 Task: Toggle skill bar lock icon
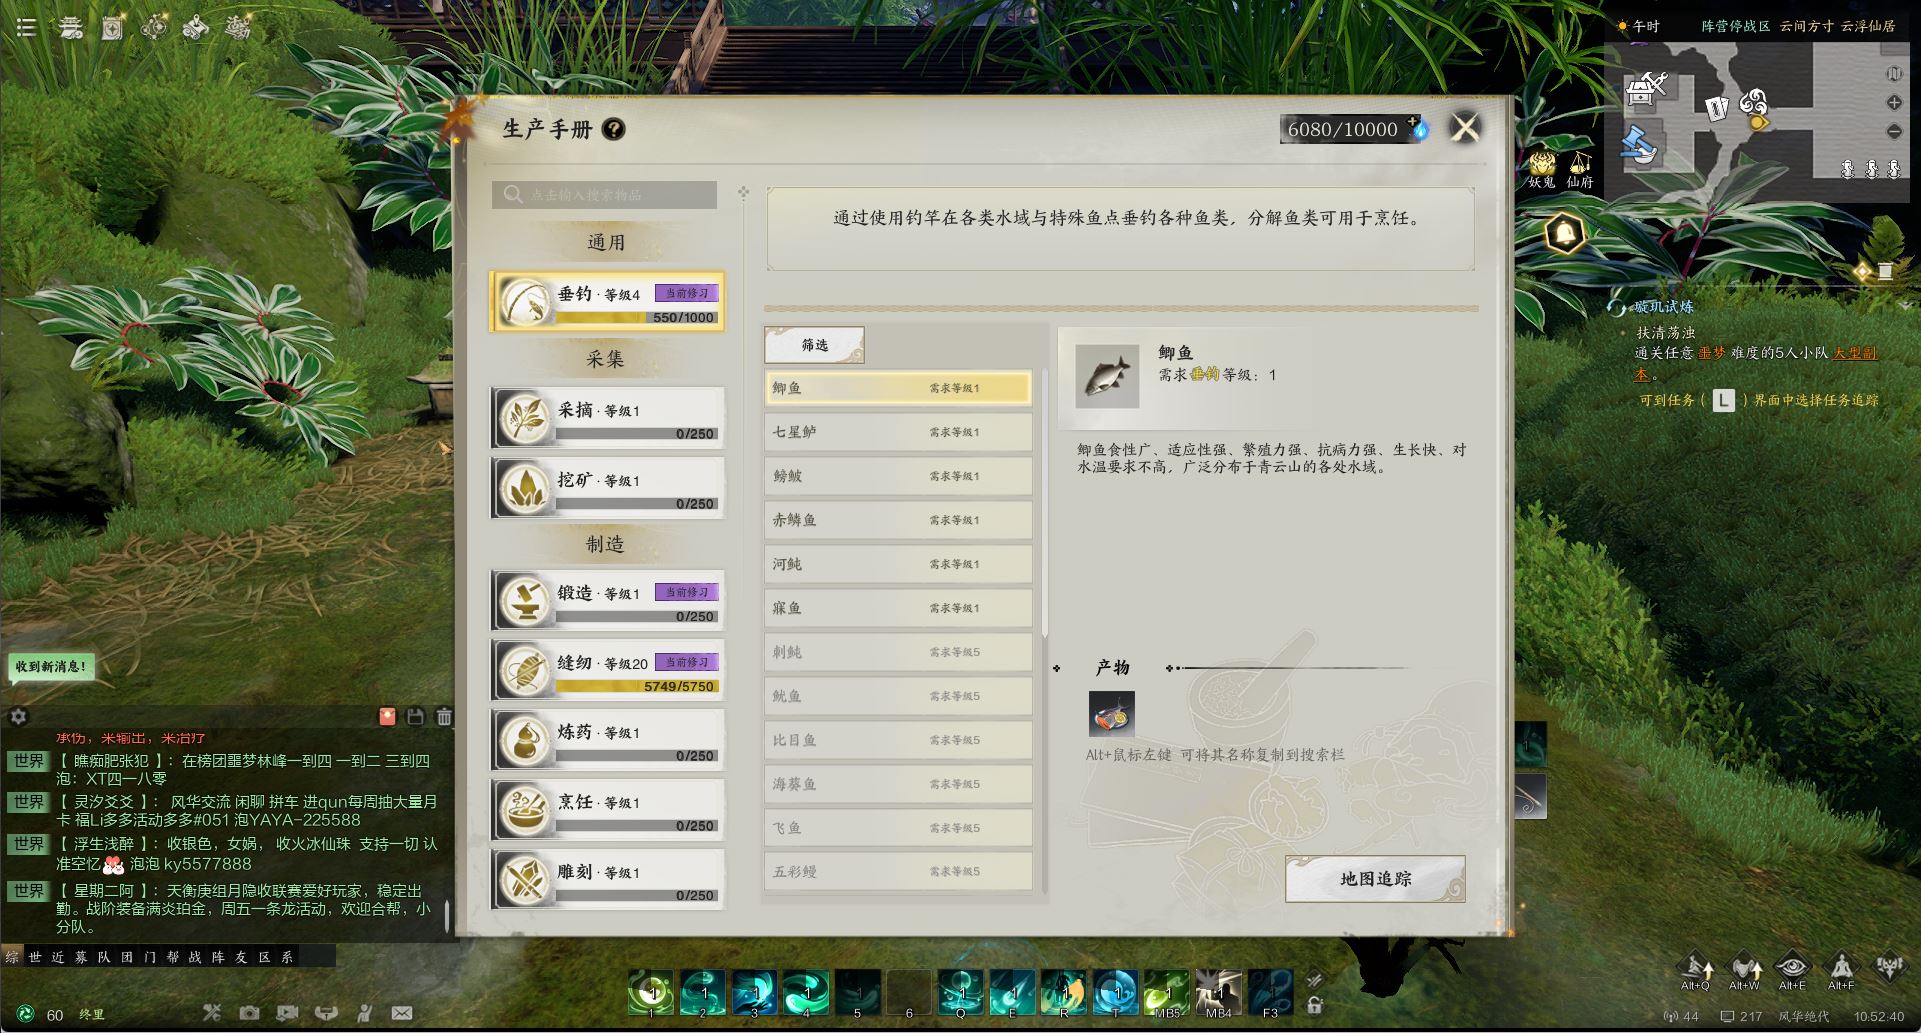point(1316,1006)
